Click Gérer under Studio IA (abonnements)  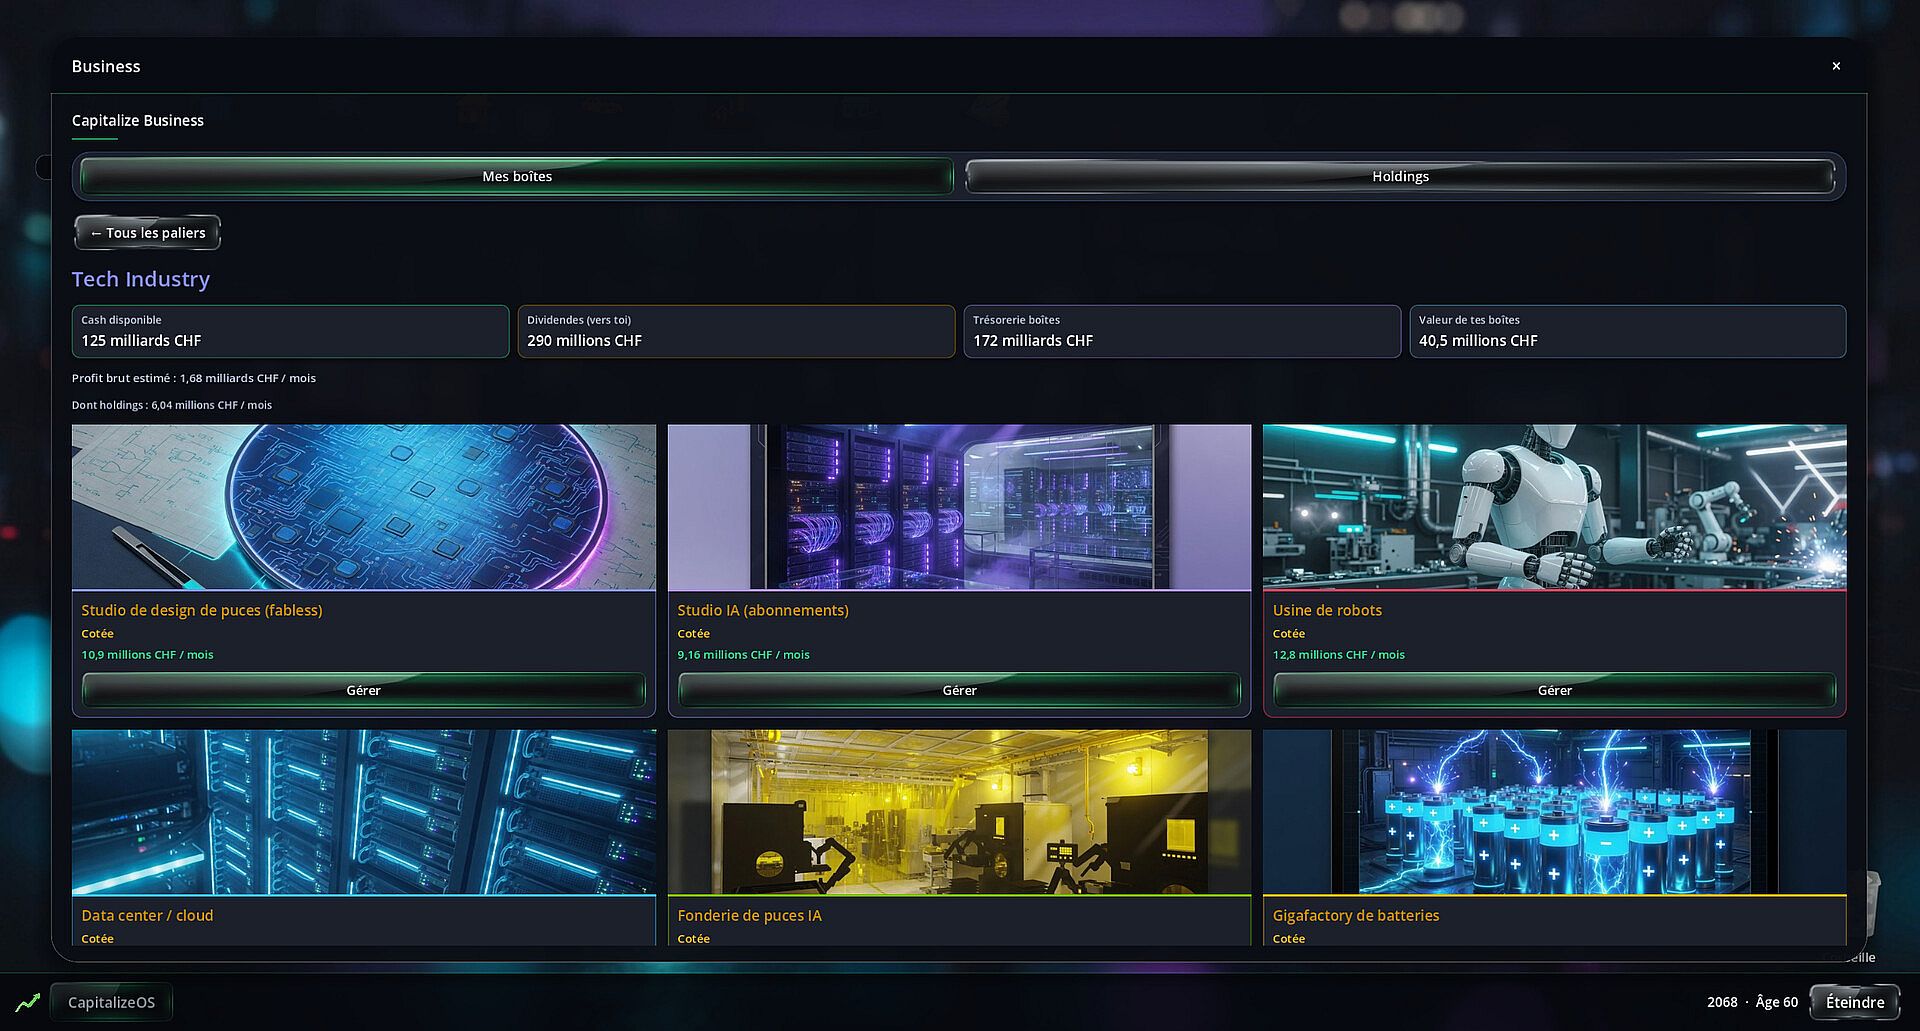tap(959, 690)
